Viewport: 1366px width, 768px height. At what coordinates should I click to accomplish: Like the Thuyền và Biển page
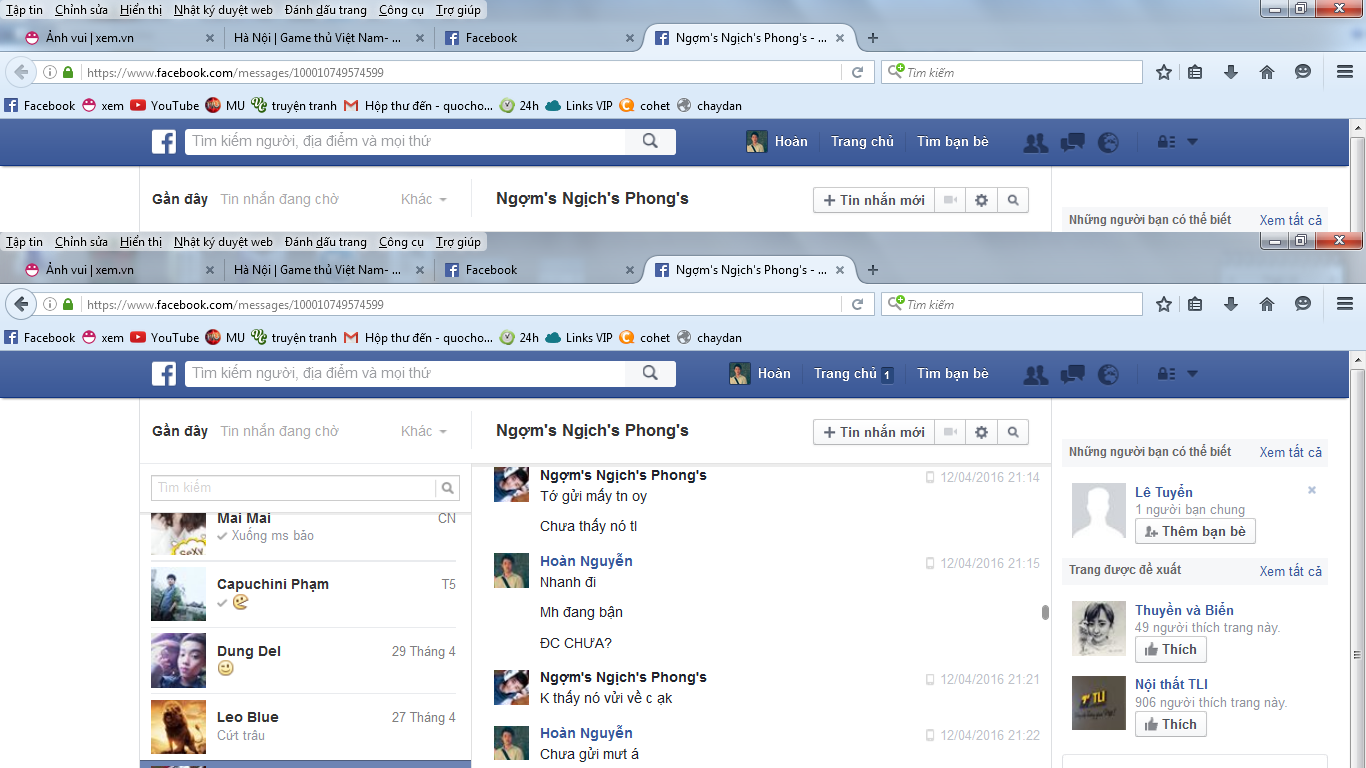click(1171, 650)
